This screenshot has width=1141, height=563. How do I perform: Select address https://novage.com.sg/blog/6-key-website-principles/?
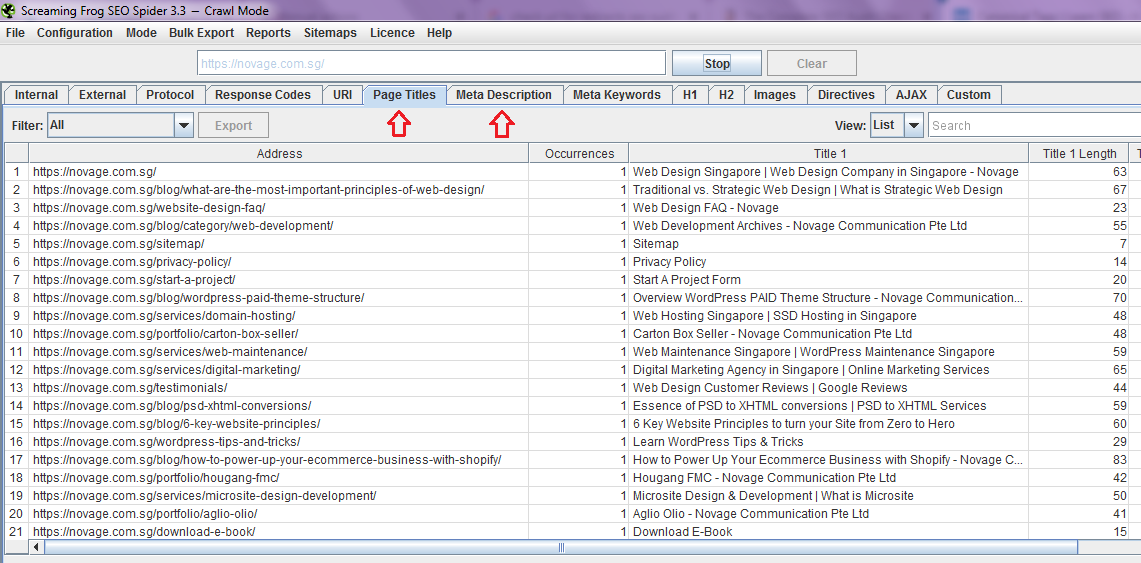pyautogui.click(x=177, y=423)
